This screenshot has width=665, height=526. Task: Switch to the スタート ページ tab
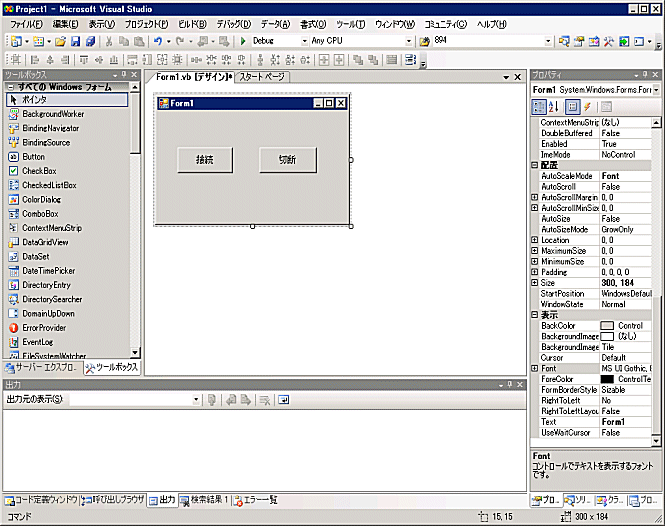(x=262, y=77)
